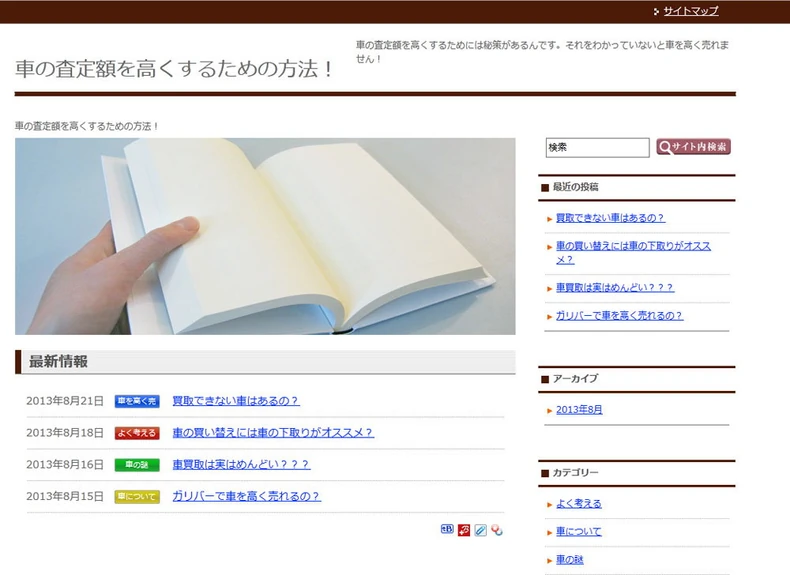Viewport: 790px width, 575px height.
Task: Click the yellow 車について category badge
Action: tap(137, 496)
